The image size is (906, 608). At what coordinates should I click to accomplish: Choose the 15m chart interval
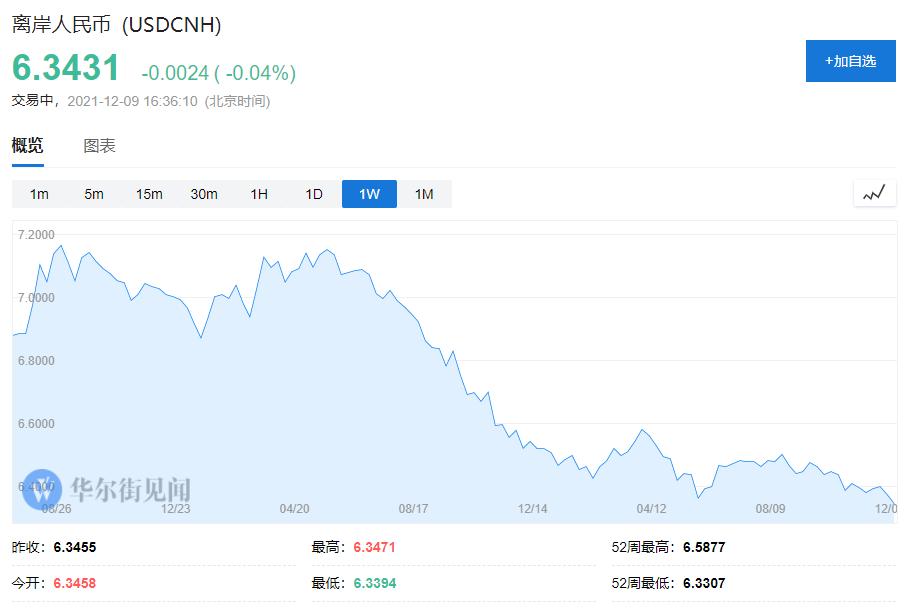point(149,194)
